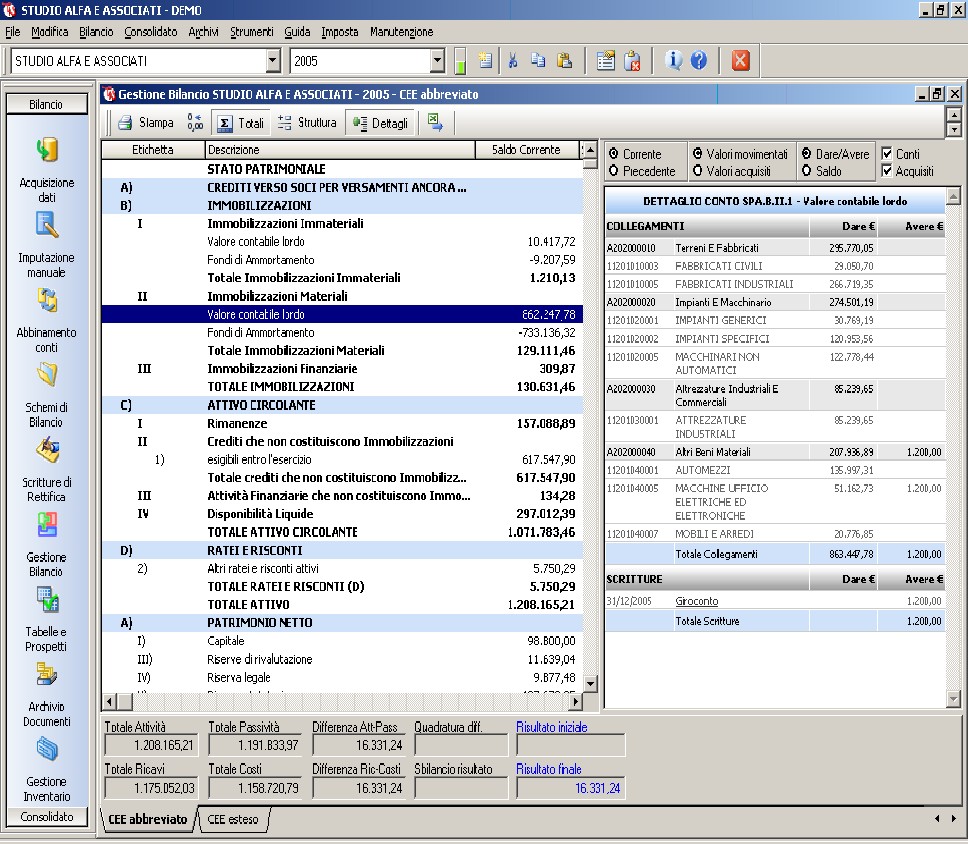Open the Strumenti menu
The height and width of the screenshot is (844, 968).
[251, 32]
